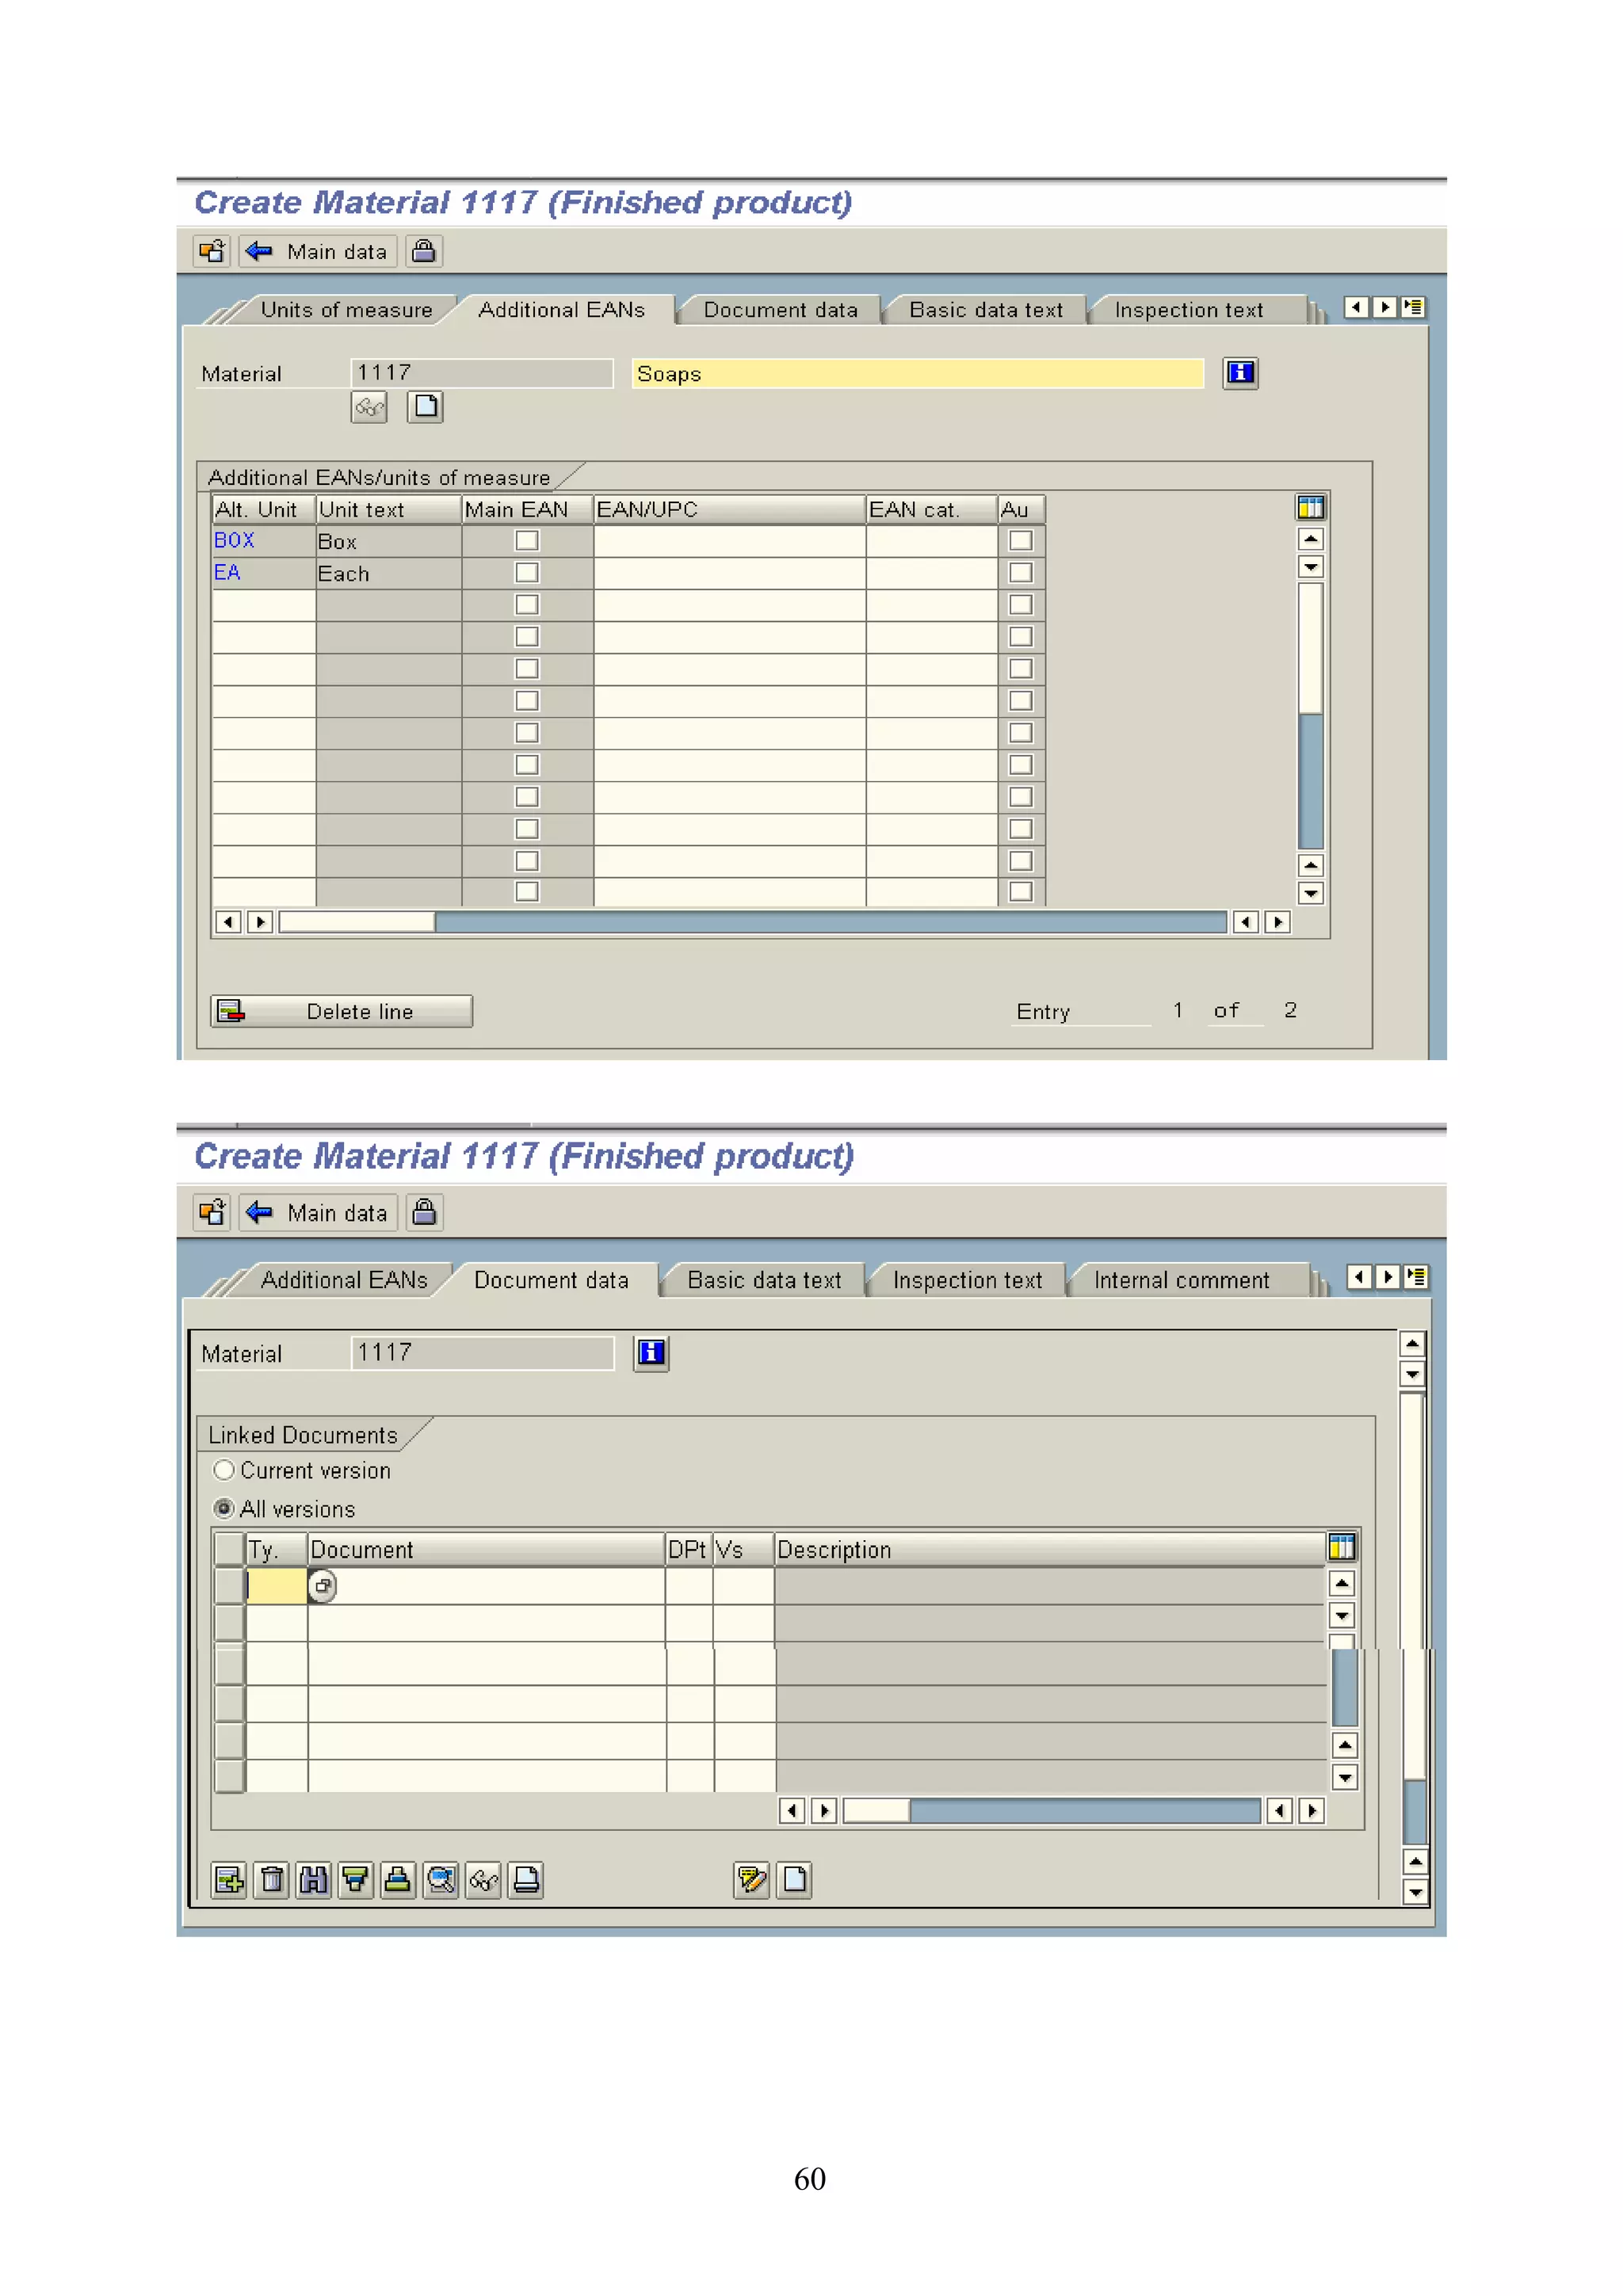Image resolution: width=1623 pixels, height=2296 pixels.
Task: Check Au checkbox for Each row
Action: point(1020,573)
